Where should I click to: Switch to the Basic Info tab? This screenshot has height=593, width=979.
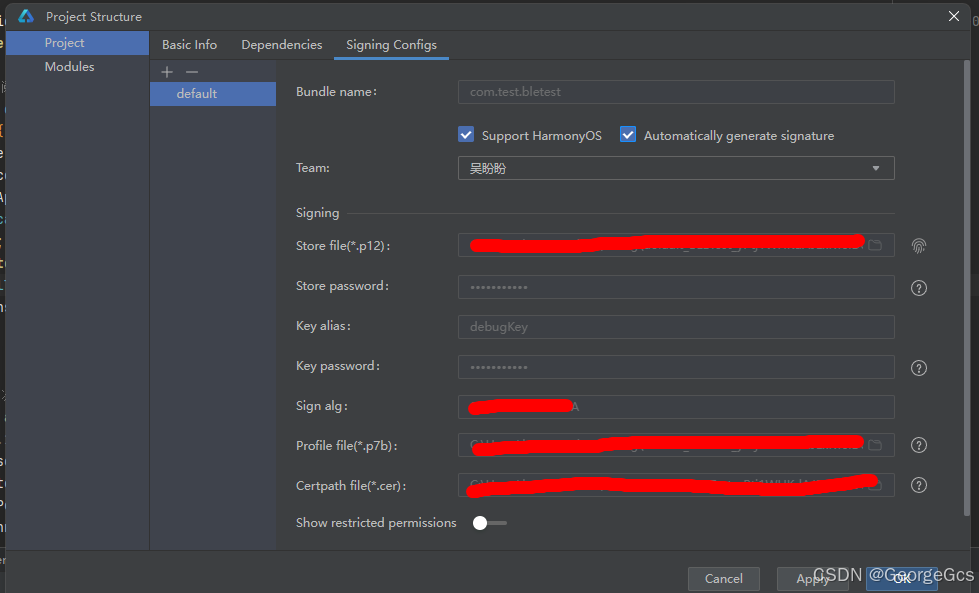(189, 45)
